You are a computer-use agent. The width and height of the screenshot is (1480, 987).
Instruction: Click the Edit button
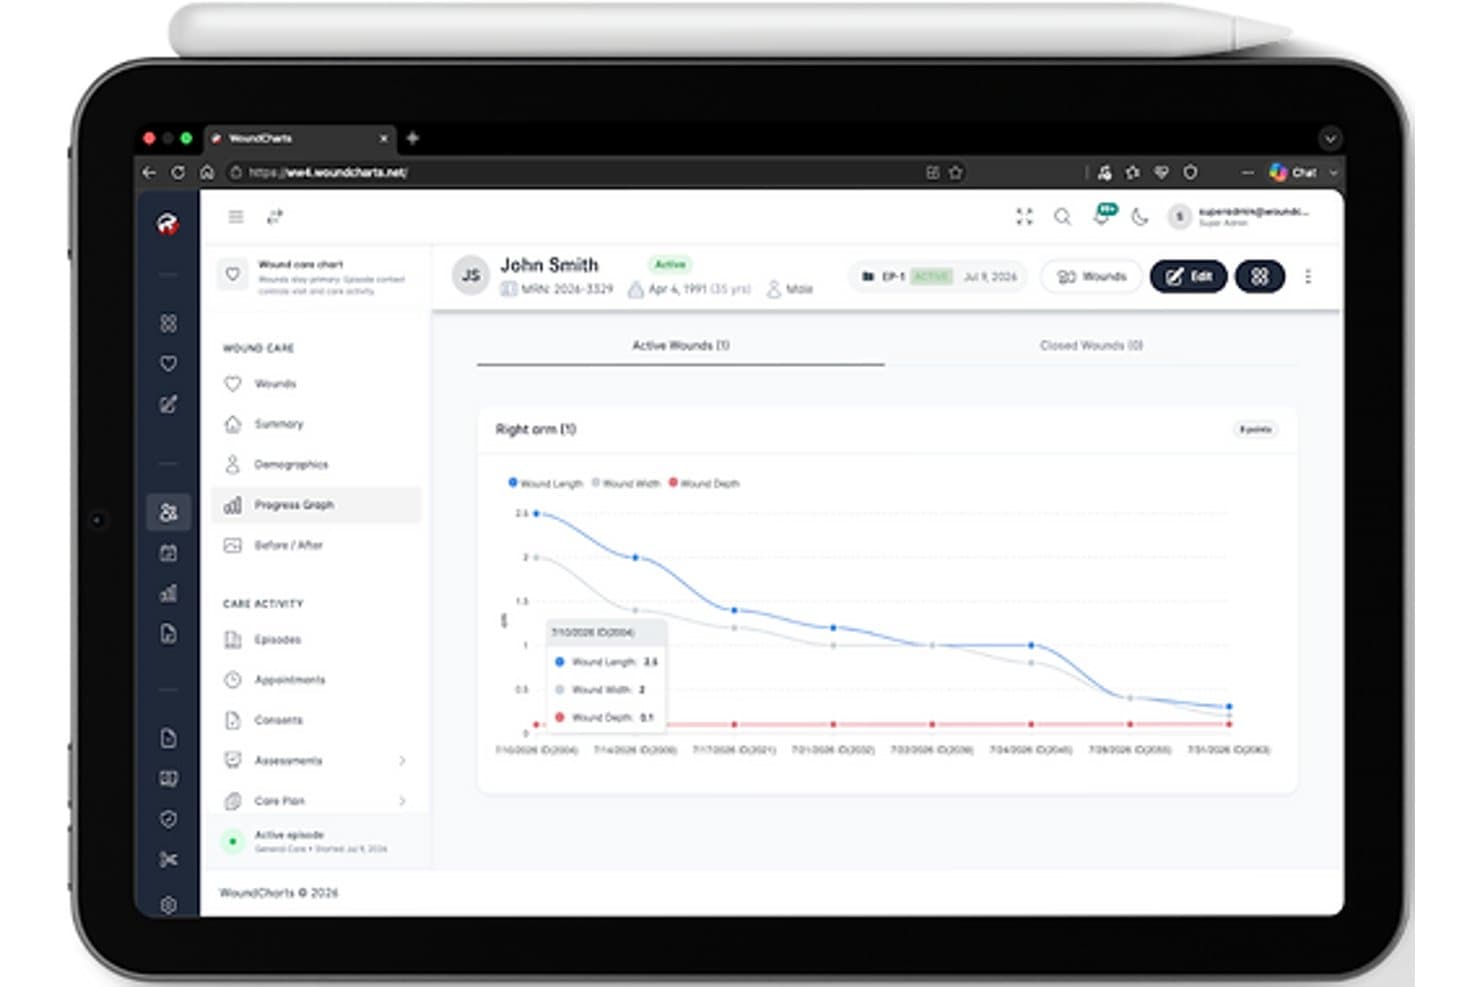(x=1188, y=276)
